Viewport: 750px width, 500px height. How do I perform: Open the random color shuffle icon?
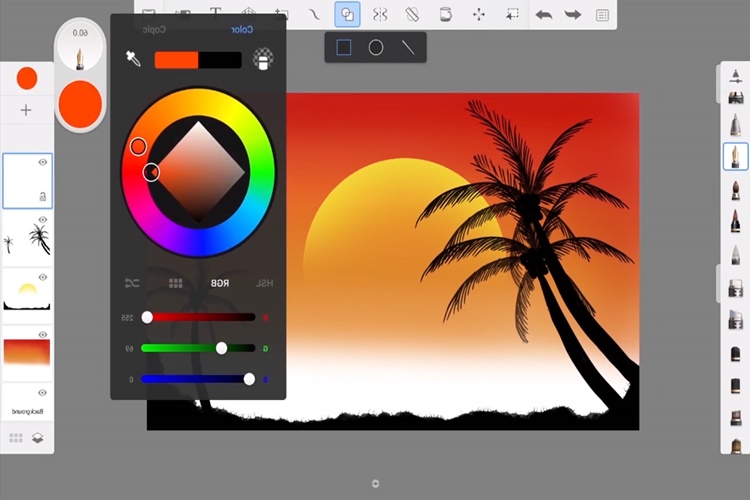[x=132, y=283]
